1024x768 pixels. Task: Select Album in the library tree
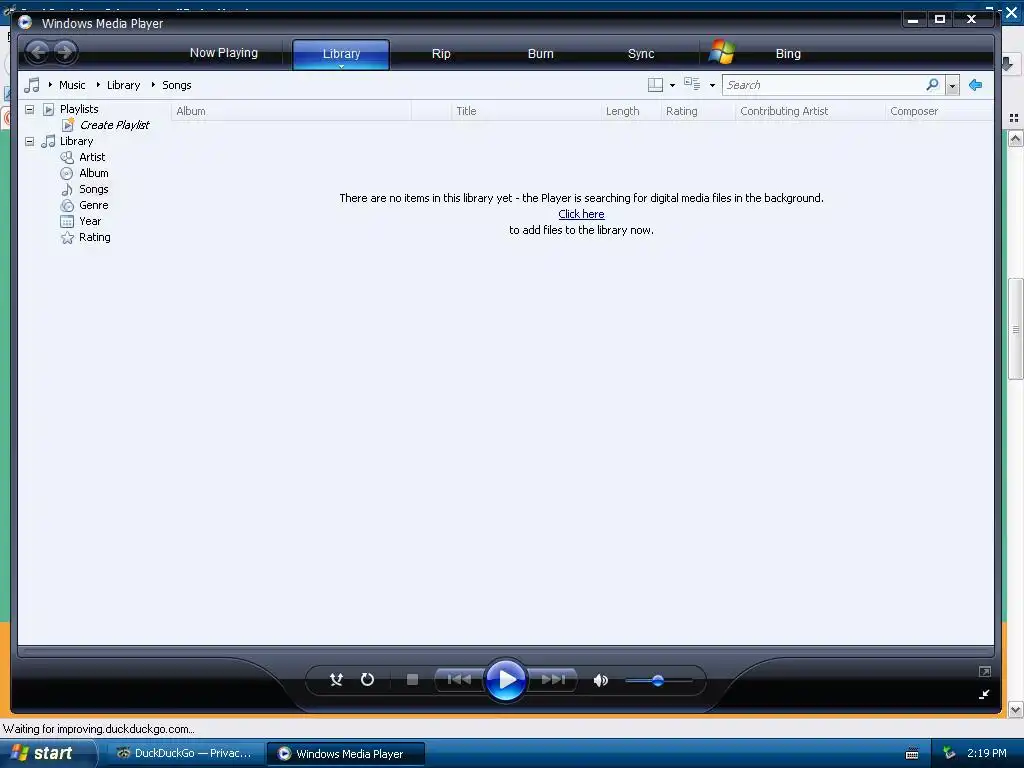93,173
